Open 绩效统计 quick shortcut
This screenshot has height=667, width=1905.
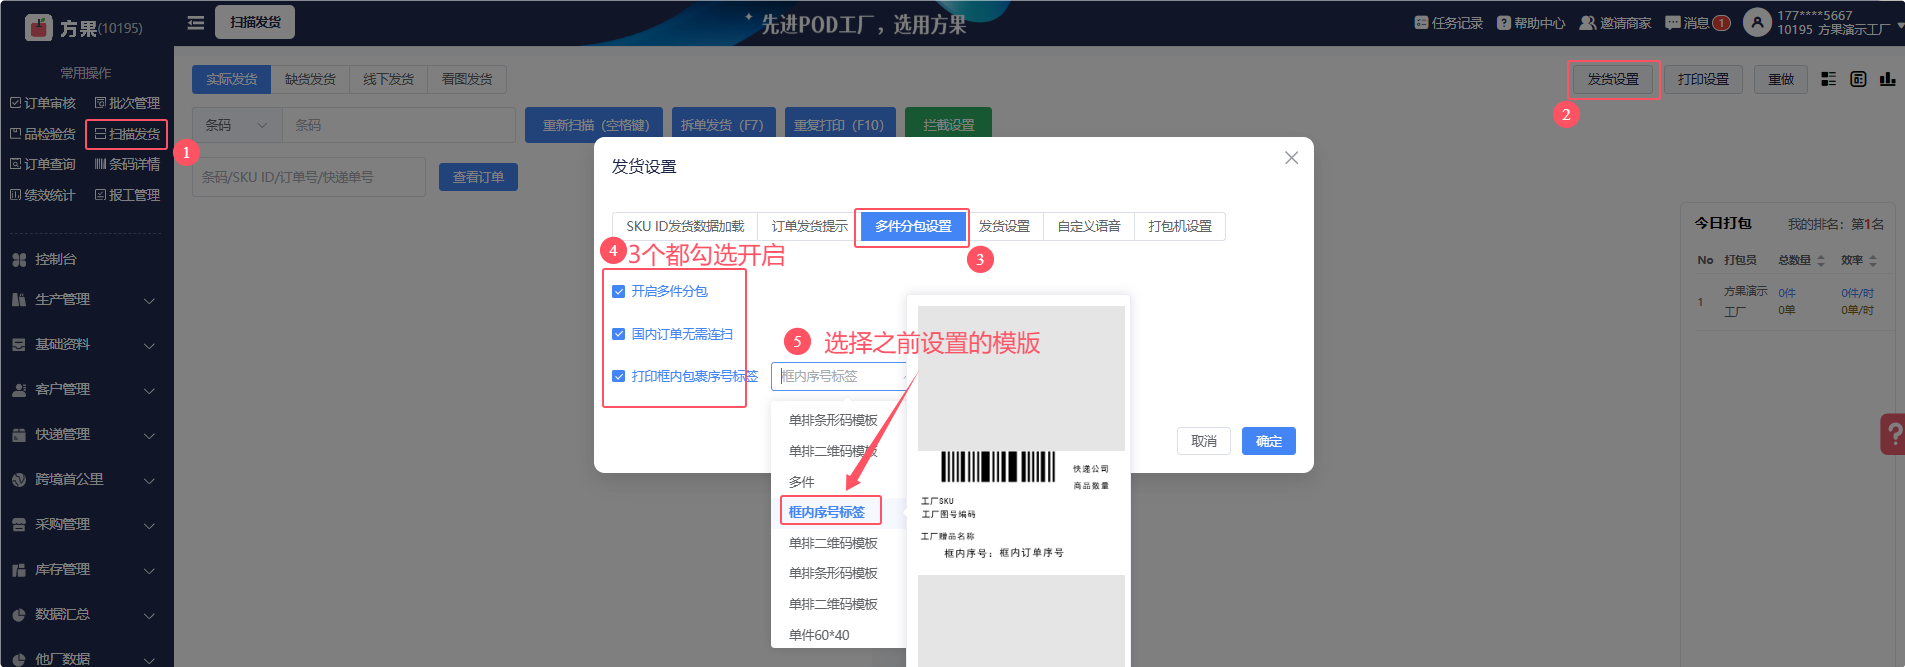(43, 195)
